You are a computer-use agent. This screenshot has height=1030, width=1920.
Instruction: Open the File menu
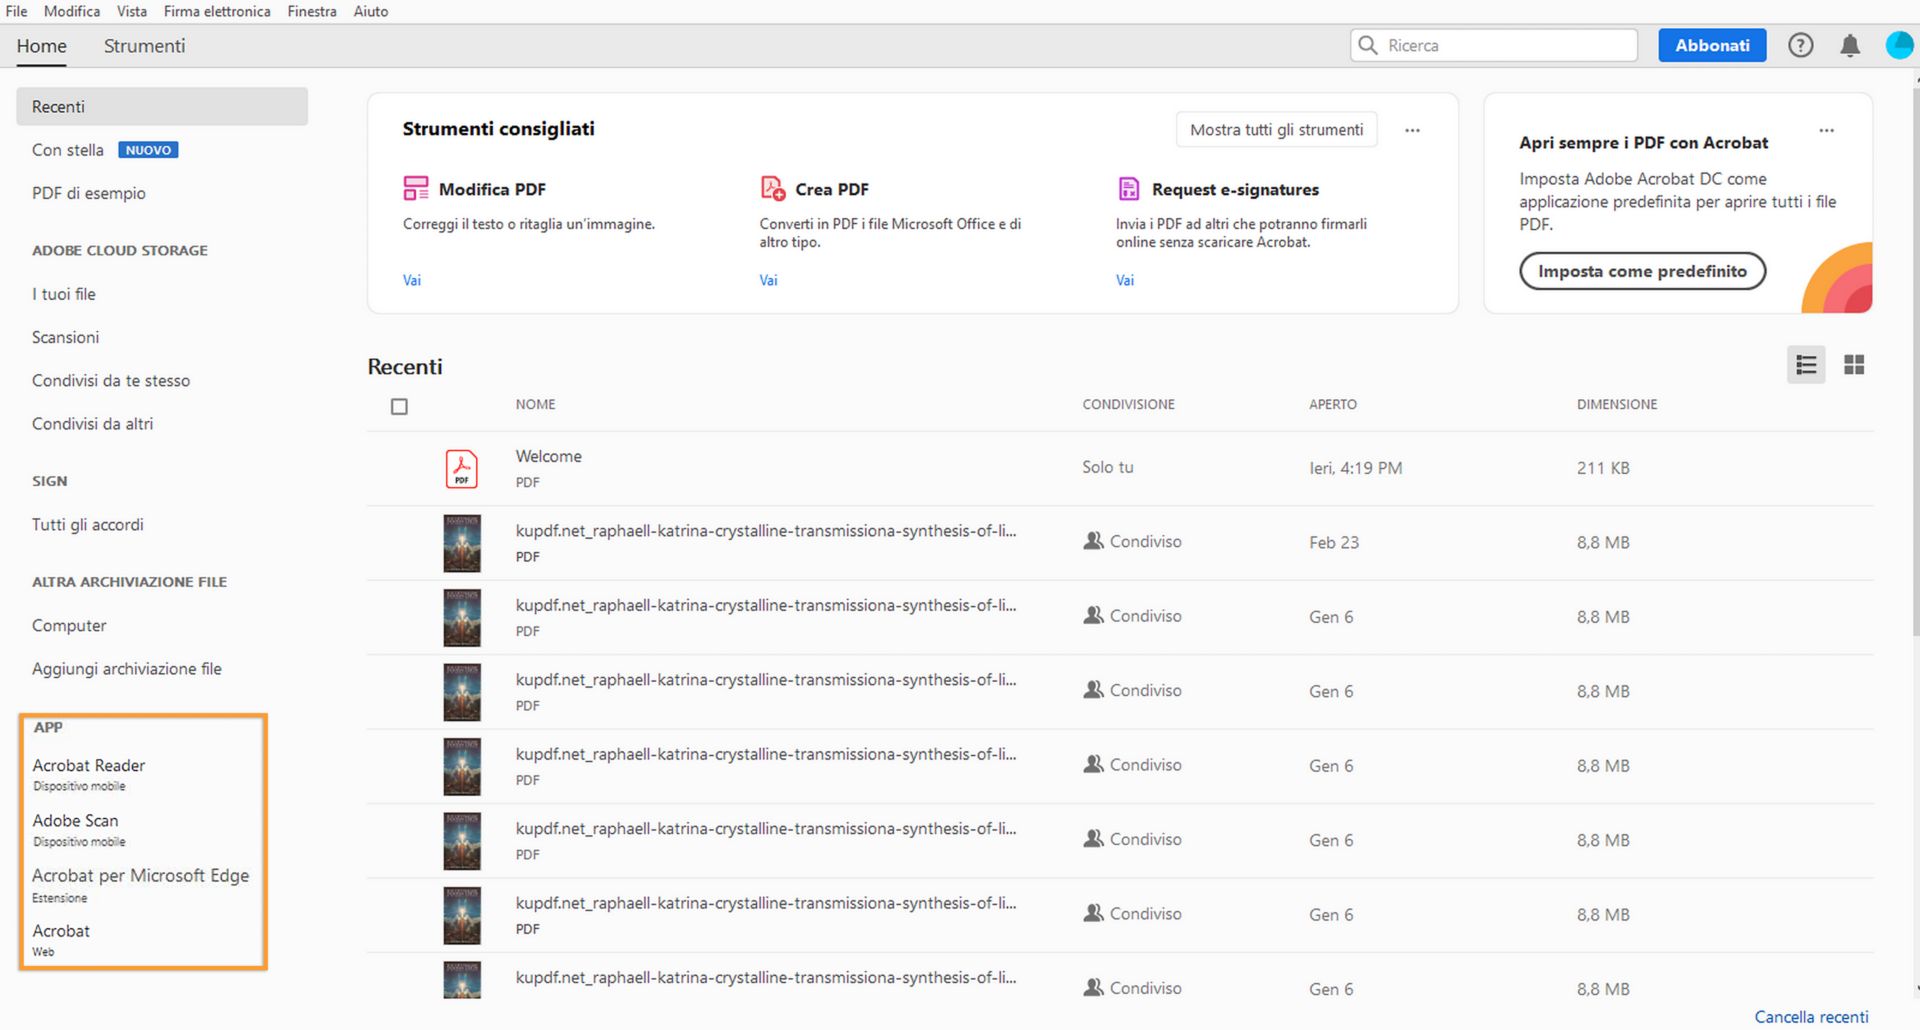click(16, 11)
